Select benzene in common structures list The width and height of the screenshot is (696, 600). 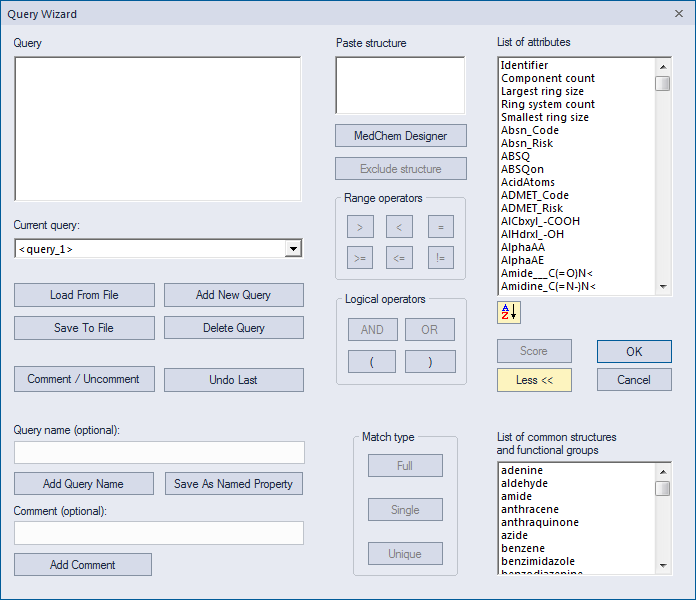pyautogui.click(x=523, y=548)
